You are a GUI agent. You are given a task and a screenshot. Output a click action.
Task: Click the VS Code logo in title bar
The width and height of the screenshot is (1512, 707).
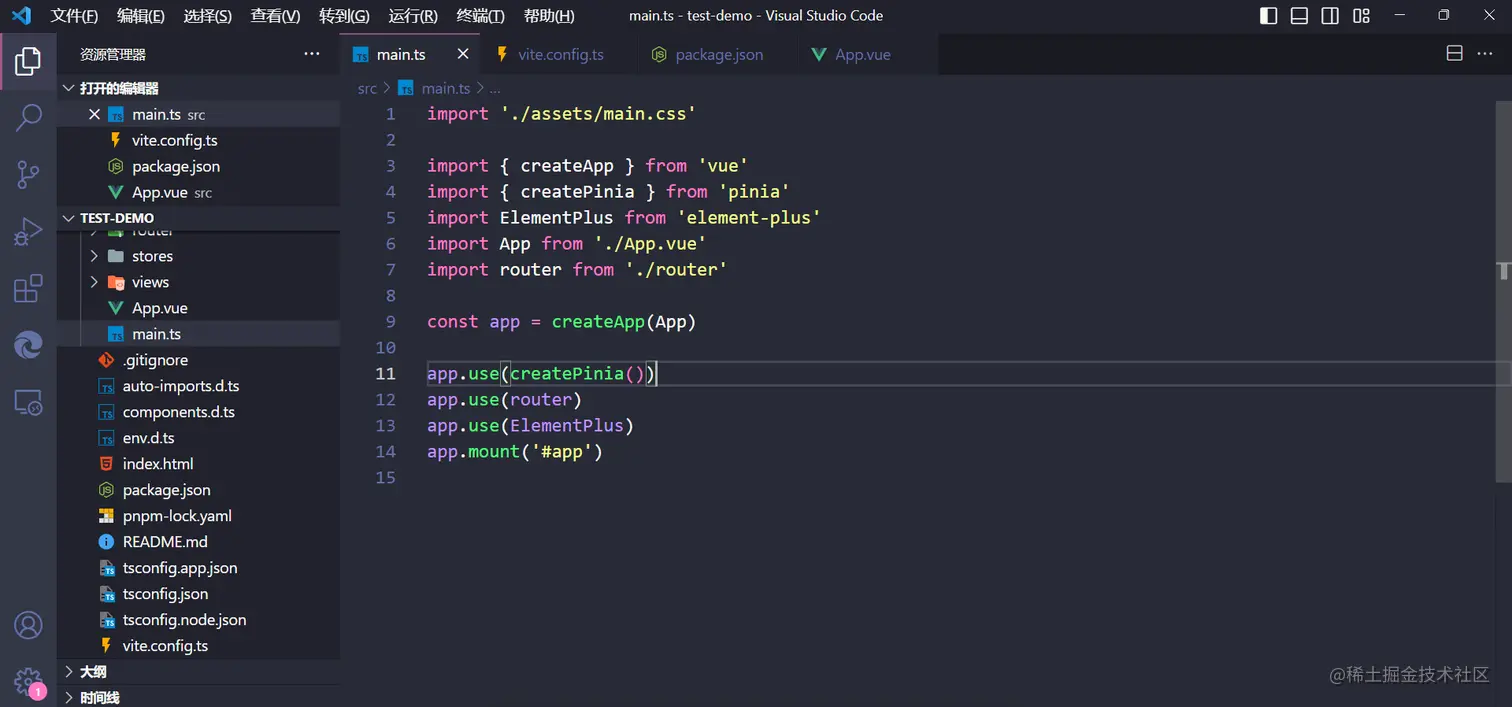click(x=21, y=15)
